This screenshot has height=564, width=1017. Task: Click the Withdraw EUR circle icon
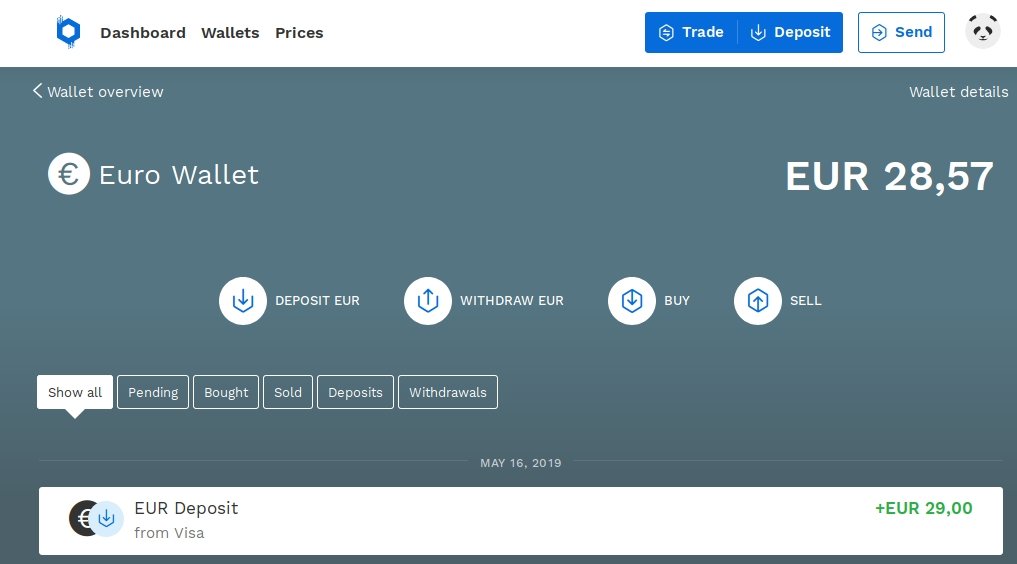pos(428,301)
